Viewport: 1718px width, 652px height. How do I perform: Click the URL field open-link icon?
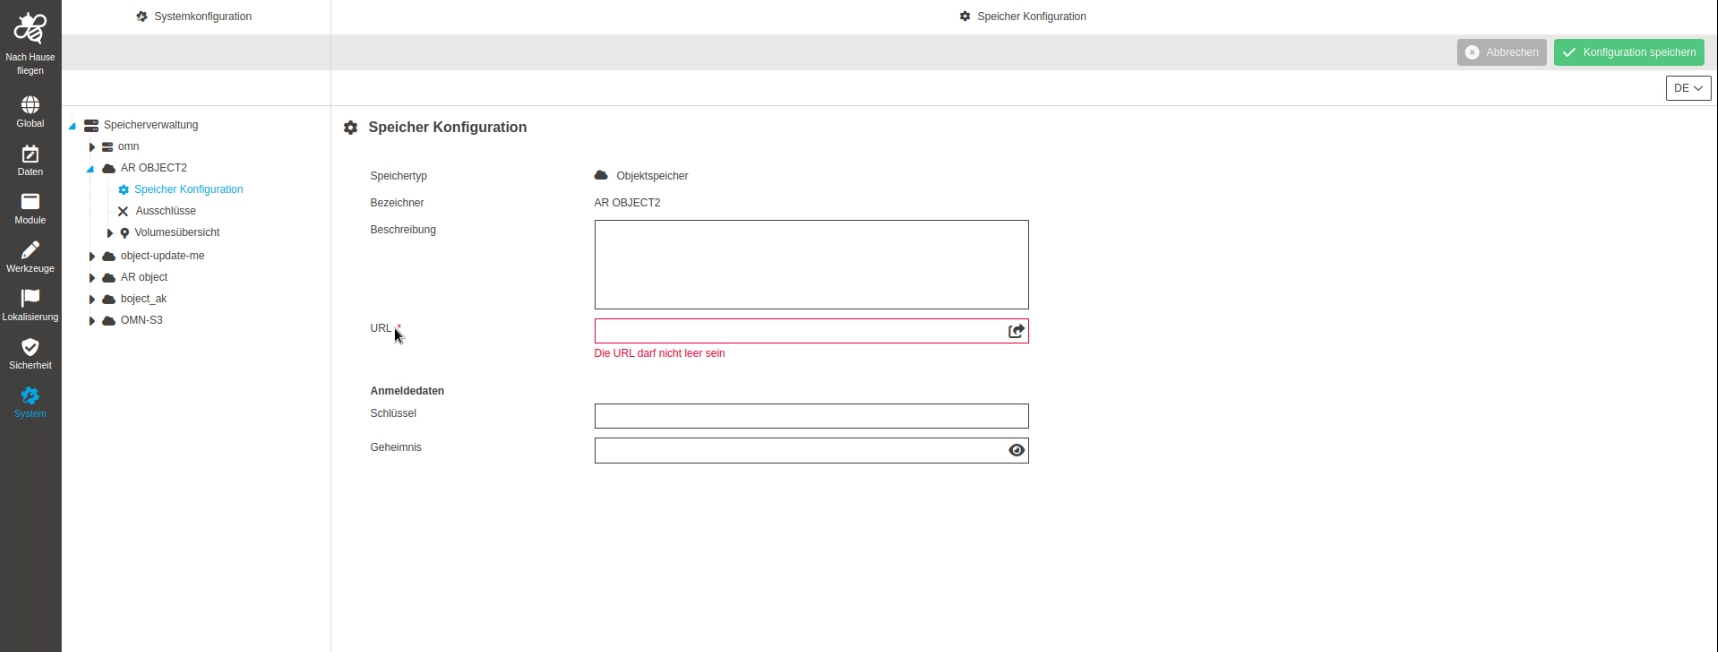1016,331
